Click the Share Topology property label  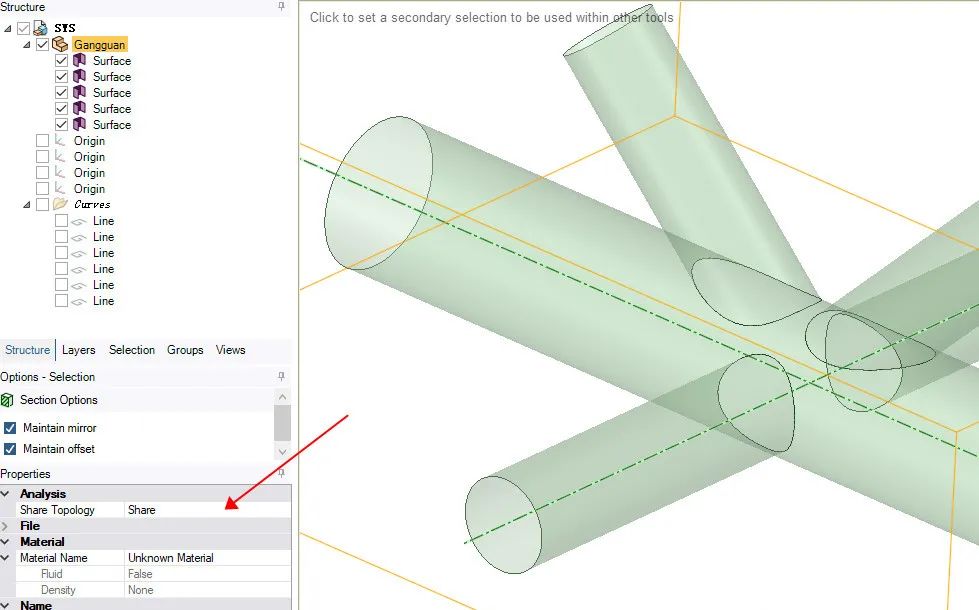click(57, 509)
